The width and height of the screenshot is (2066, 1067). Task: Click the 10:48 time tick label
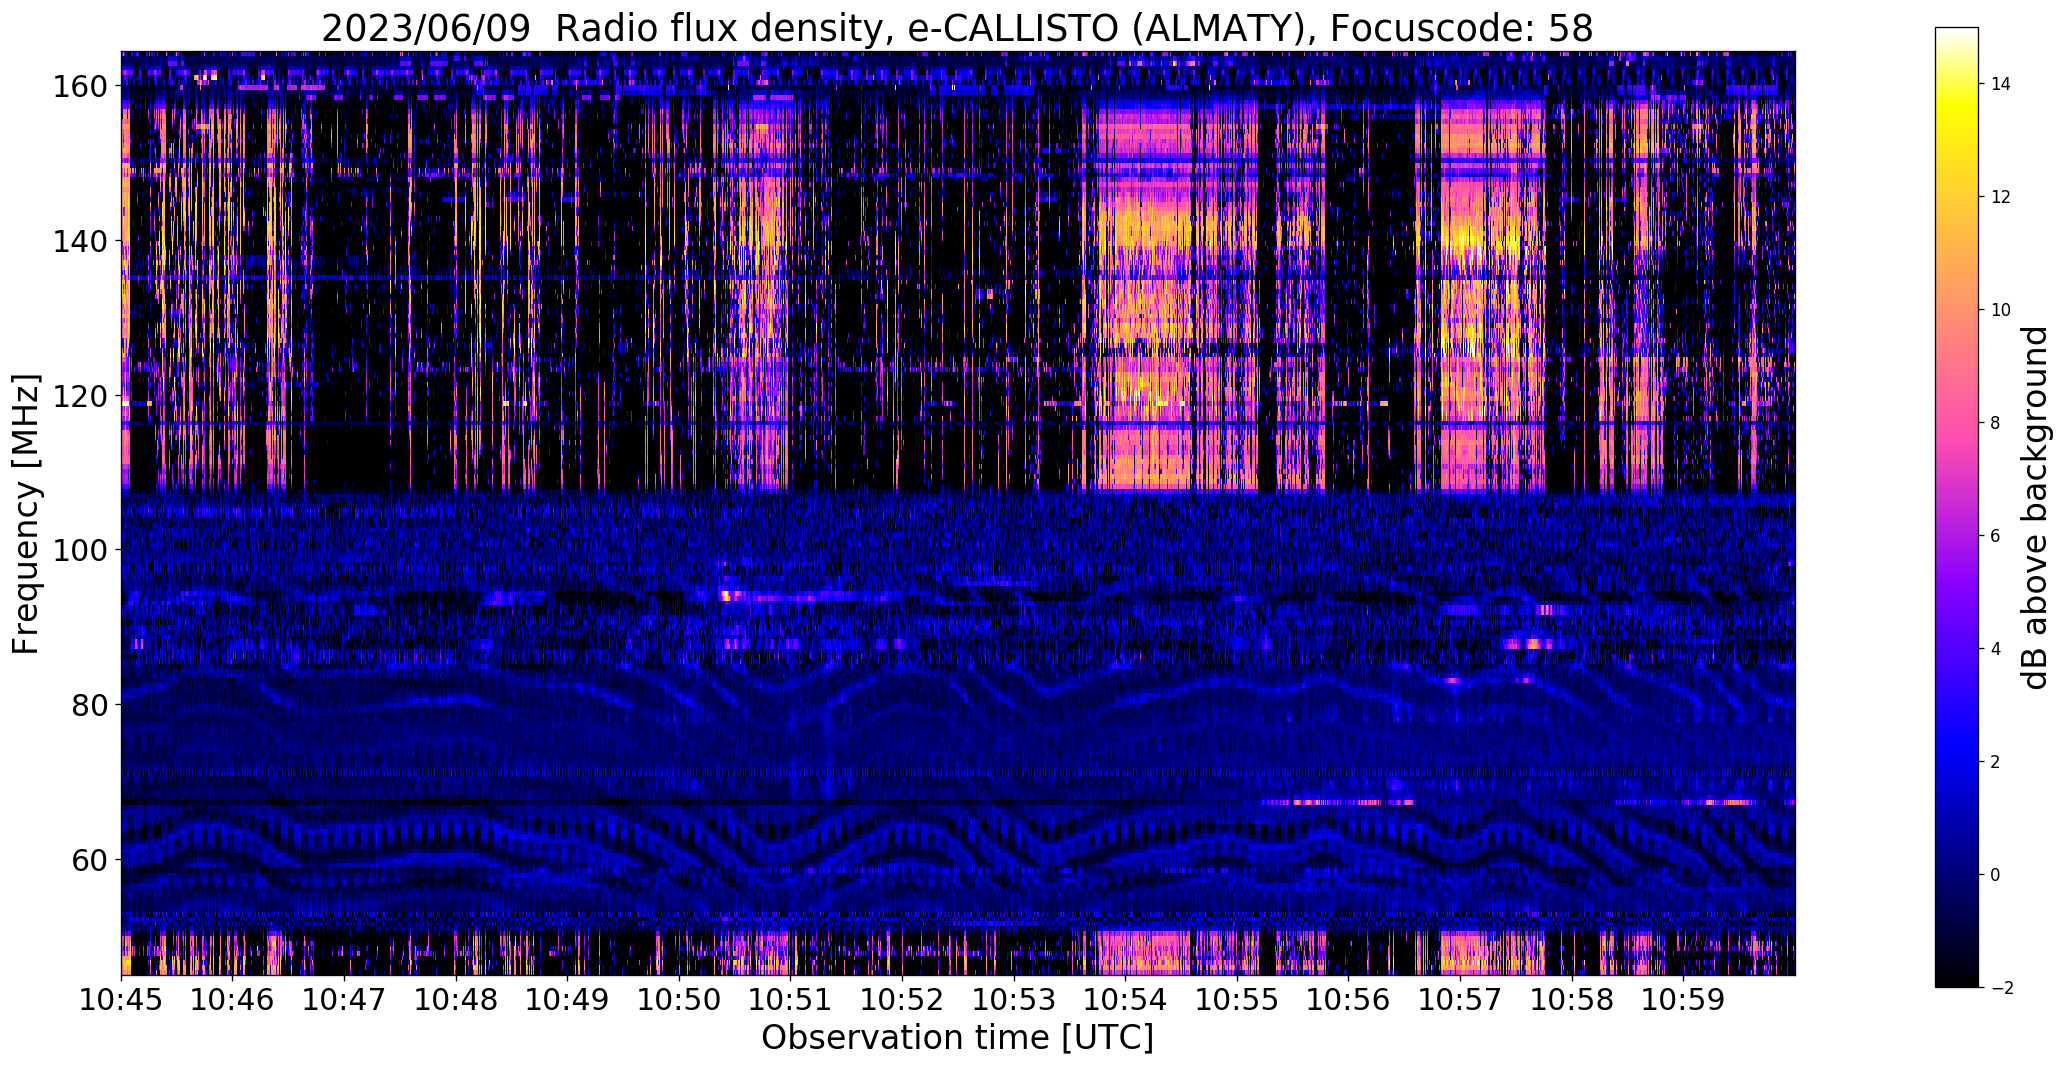tap(456, 999)
